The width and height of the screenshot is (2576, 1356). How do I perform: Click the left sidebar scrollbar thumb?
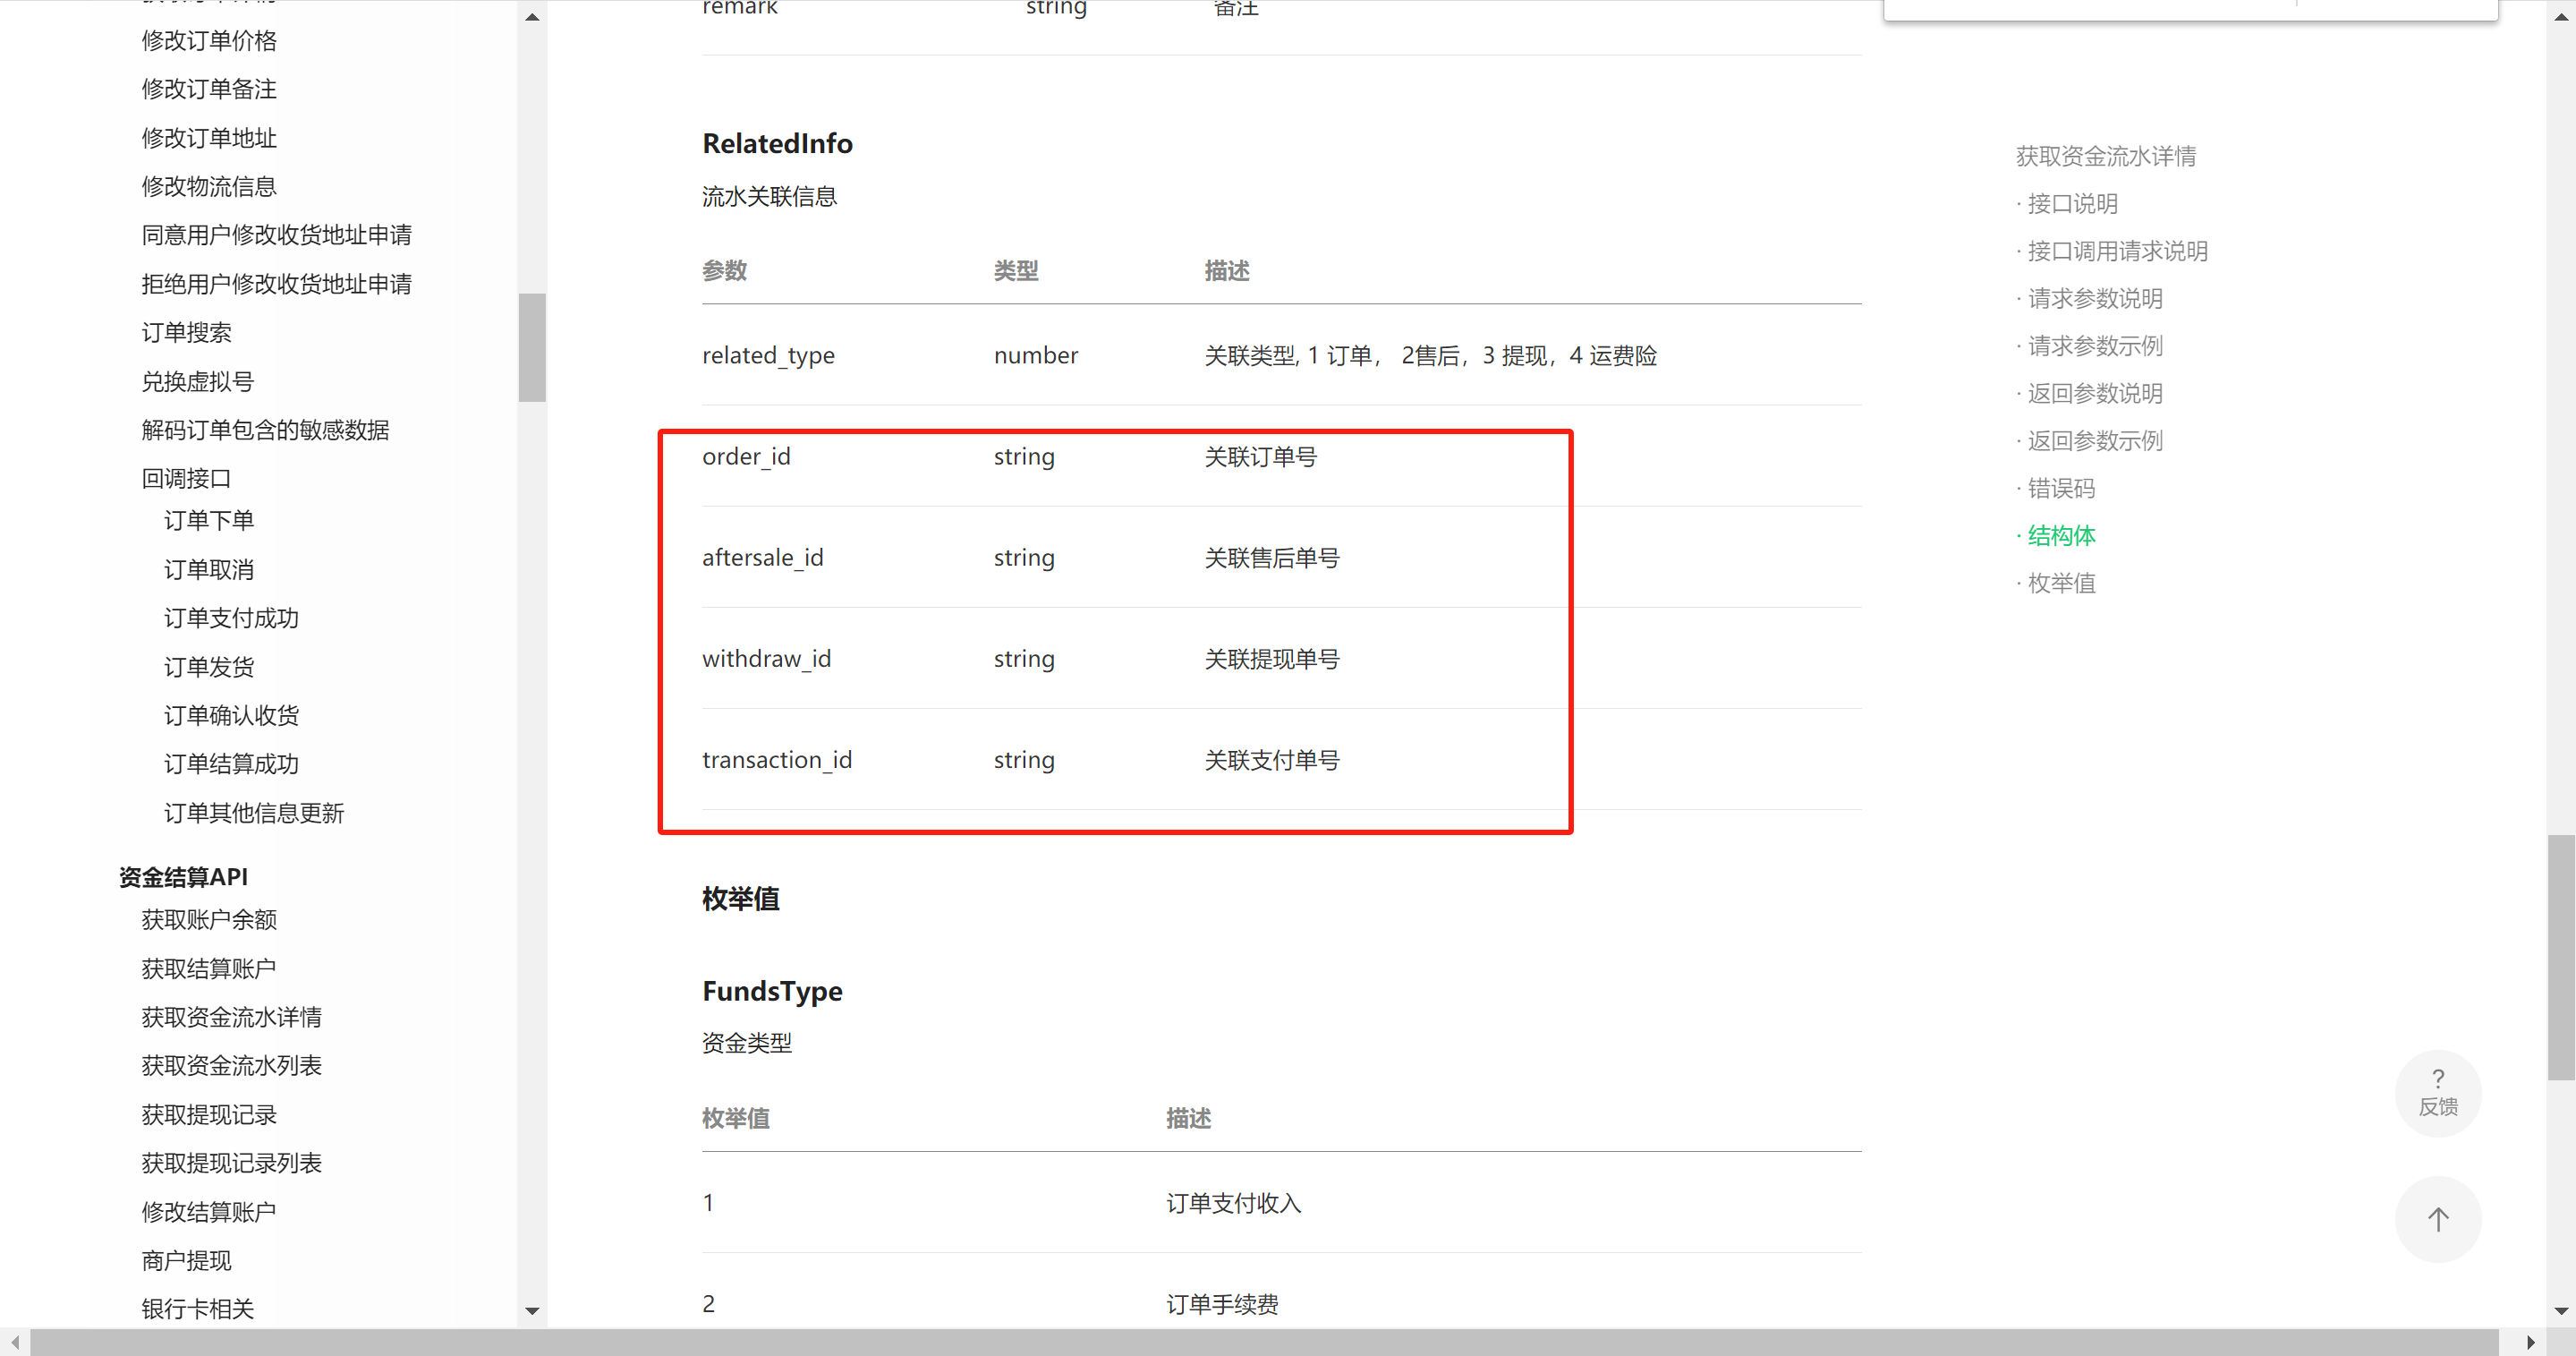click(532, 347)
